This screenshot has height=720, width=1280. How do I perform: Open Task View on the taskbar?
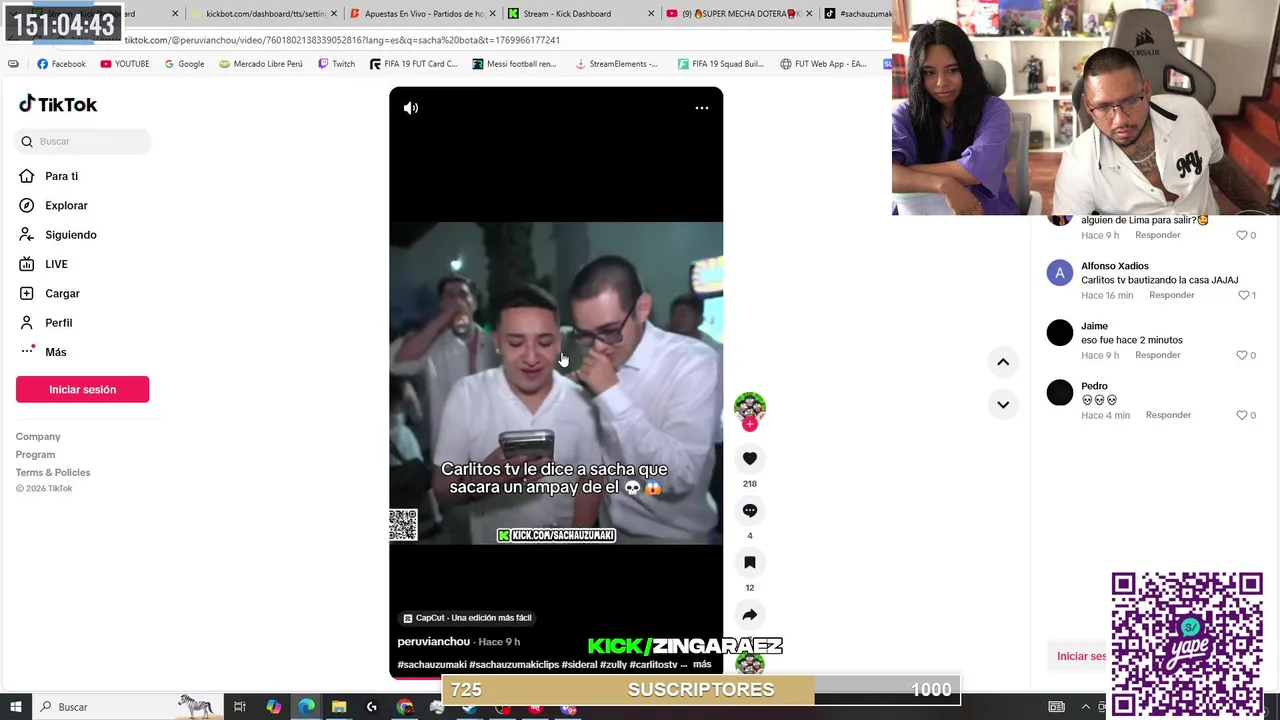click(x=240, y=707)
